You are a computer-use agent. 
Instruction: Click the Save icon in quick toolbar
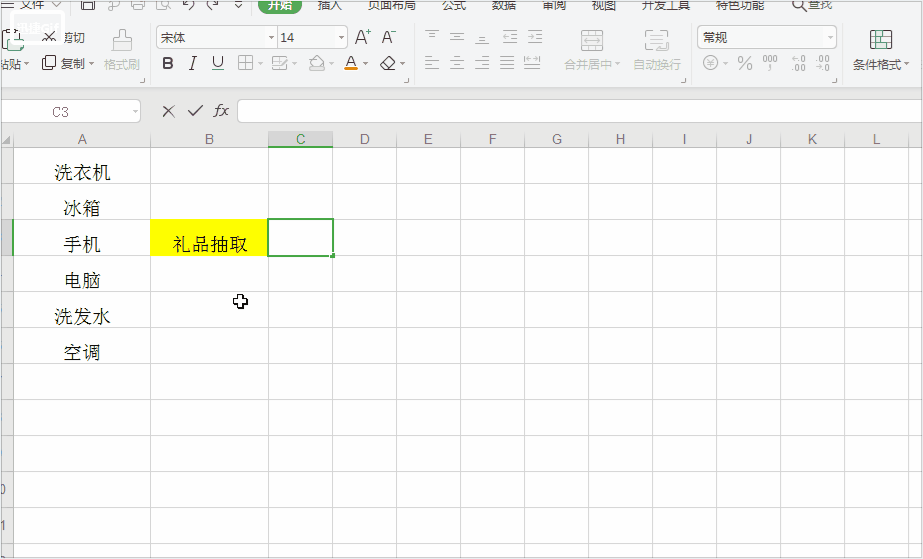(x=88, y=5)
